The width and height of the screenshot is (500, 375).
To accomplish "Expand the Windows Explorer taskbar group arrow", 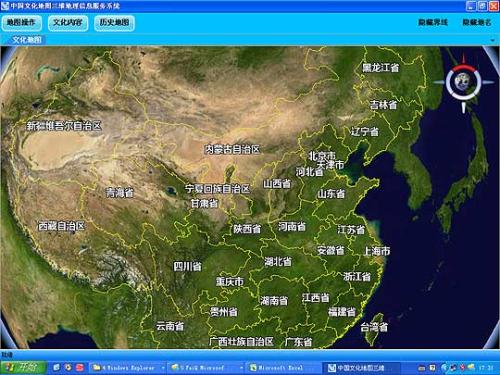I will pos(163,368).
